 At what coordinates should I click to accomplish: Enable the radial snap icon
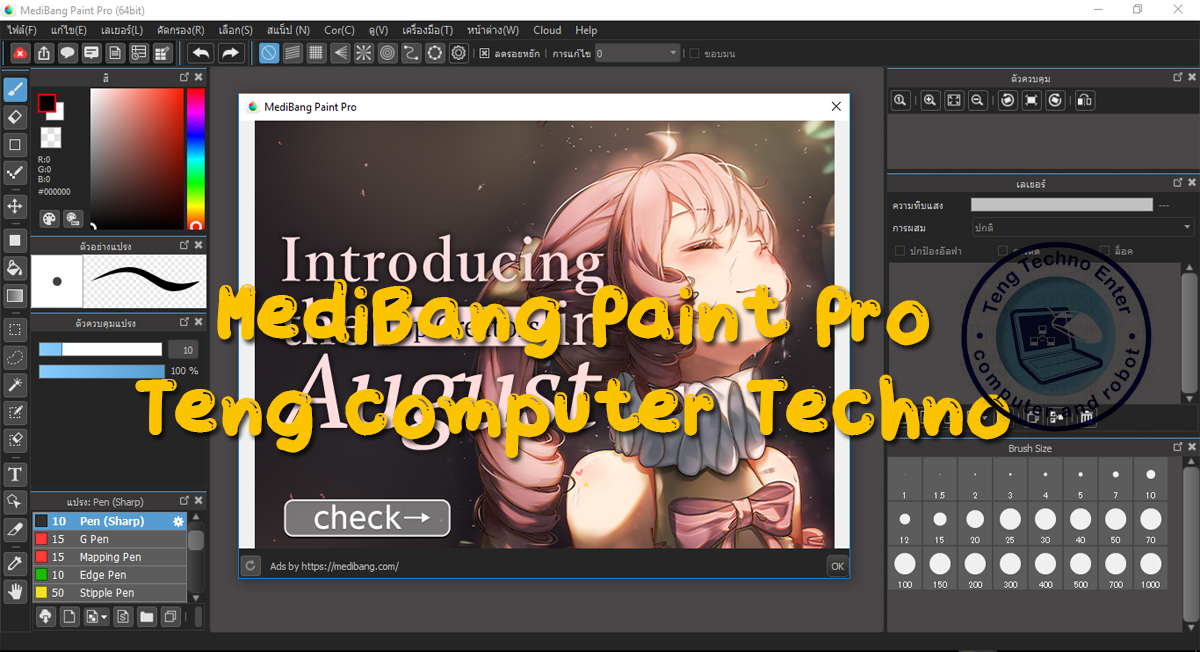click(364, 53)
